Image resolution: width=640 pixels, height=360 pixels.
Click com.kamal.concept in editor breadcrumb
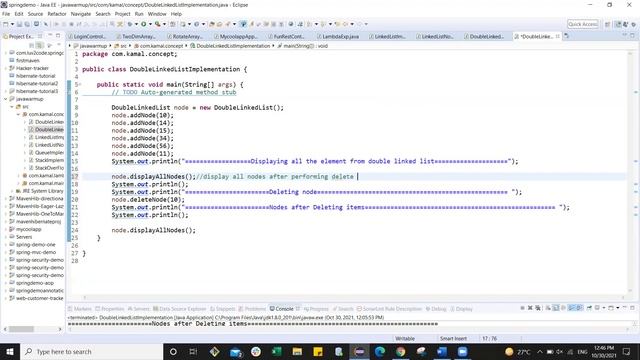(x=161, y=46)
